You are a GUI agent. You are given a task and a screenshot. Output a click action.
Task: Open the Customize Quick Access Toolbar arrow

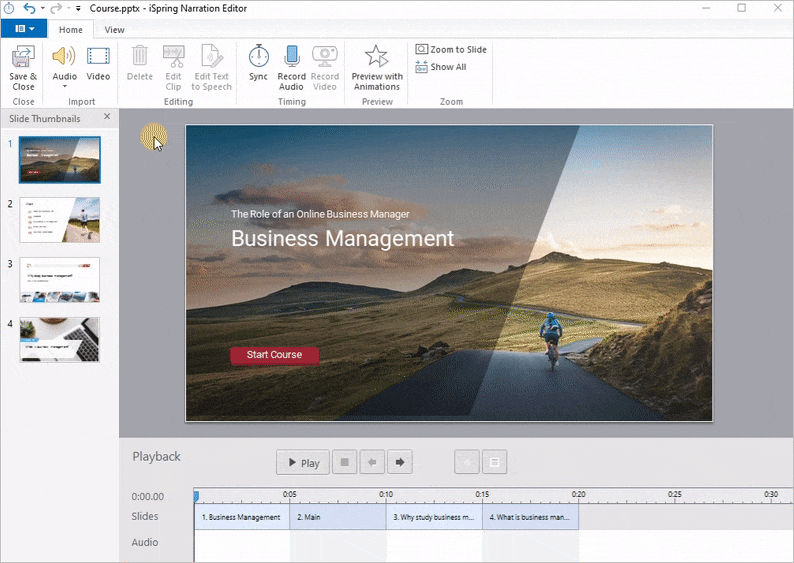79,9
